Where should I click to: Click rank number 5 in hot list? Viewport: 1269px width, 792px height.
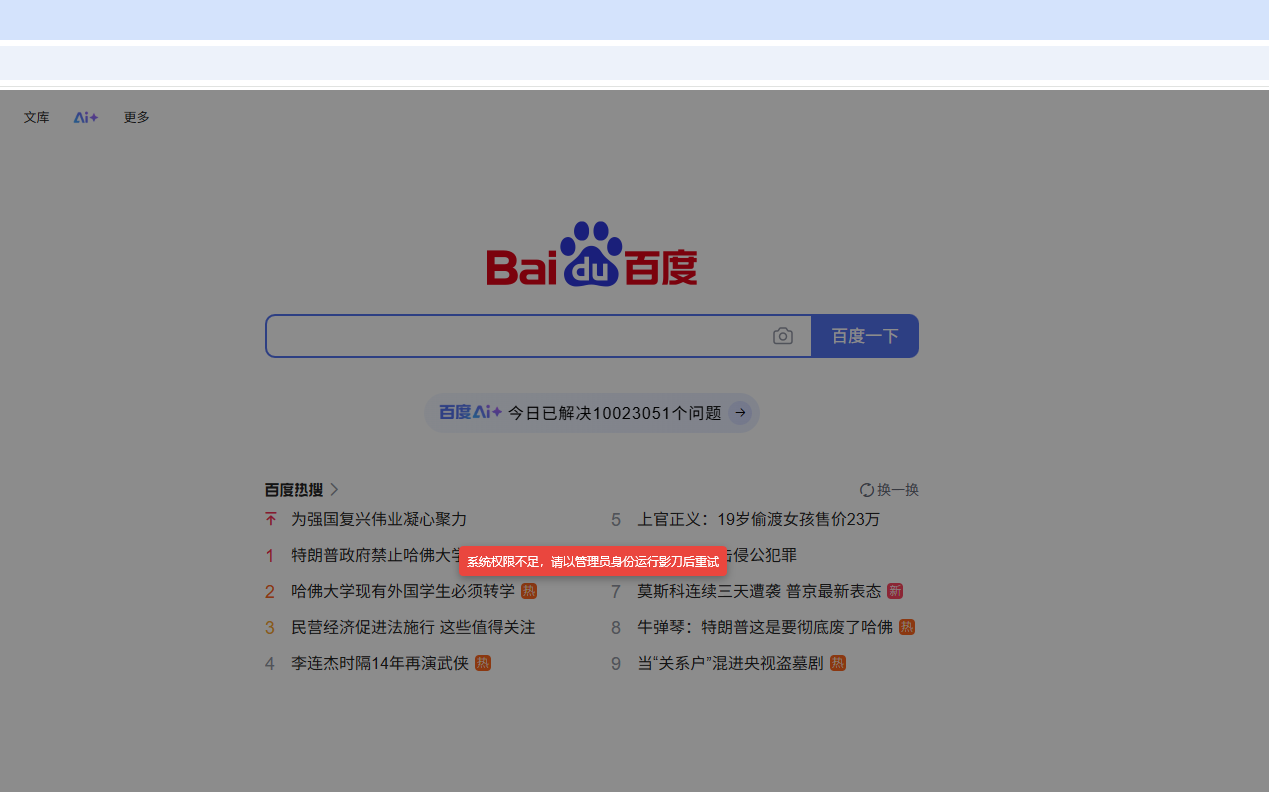(x=616, y=519)
